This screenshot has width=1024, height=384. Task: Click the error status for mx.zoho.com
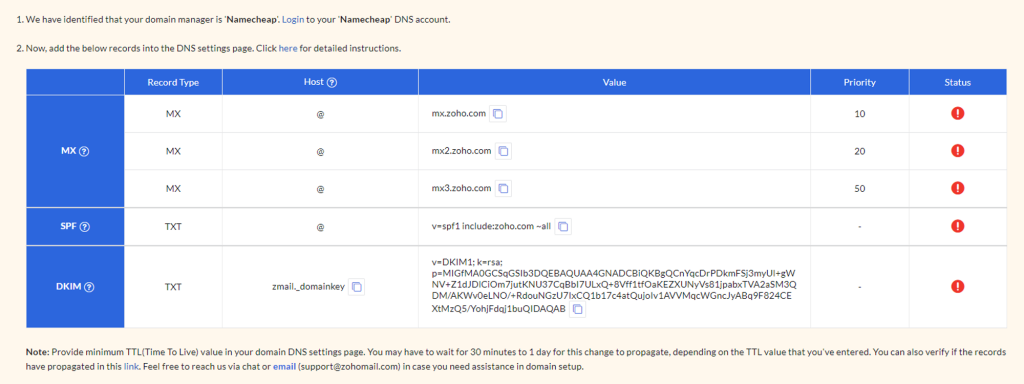coord(957,114)
